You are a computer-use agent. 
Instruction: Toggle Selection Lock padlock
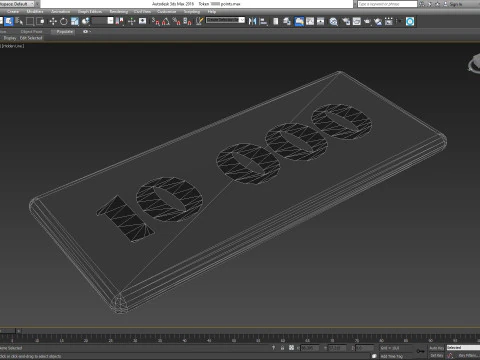[282, 348]
